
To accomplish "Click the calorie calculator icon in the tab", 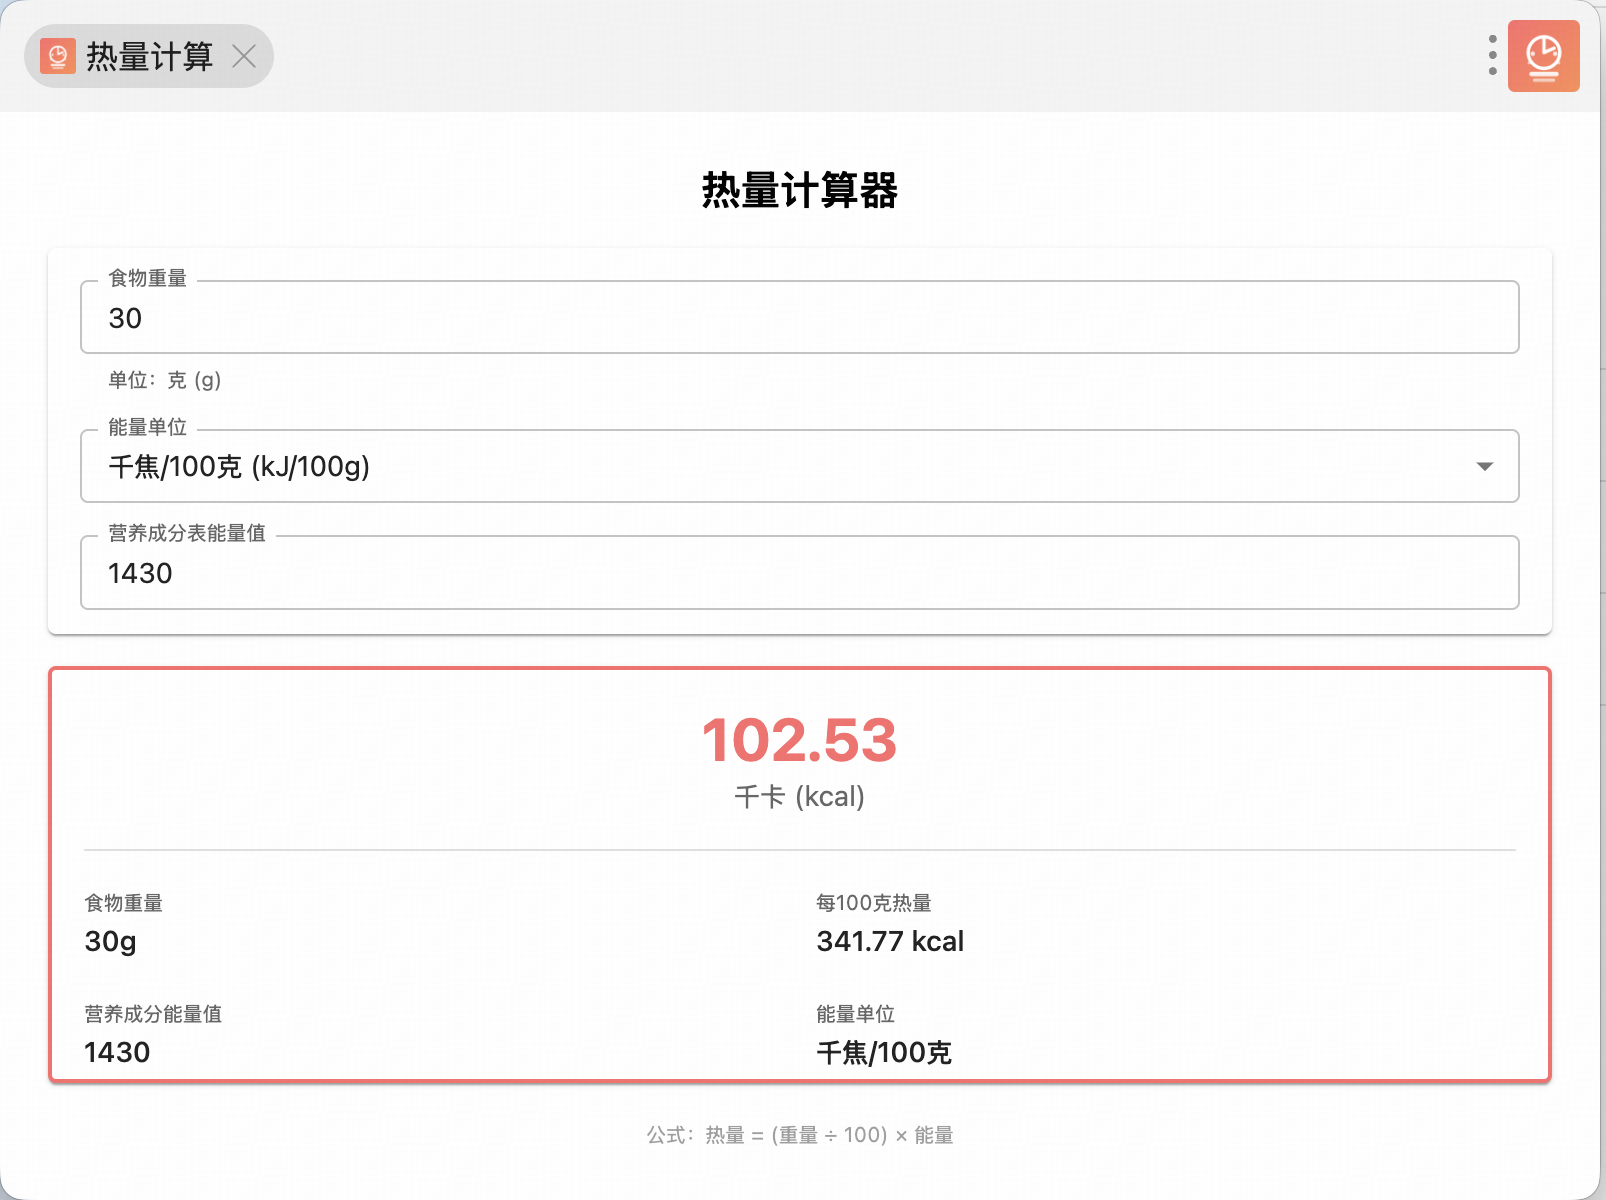I will [x=58, y=56].
